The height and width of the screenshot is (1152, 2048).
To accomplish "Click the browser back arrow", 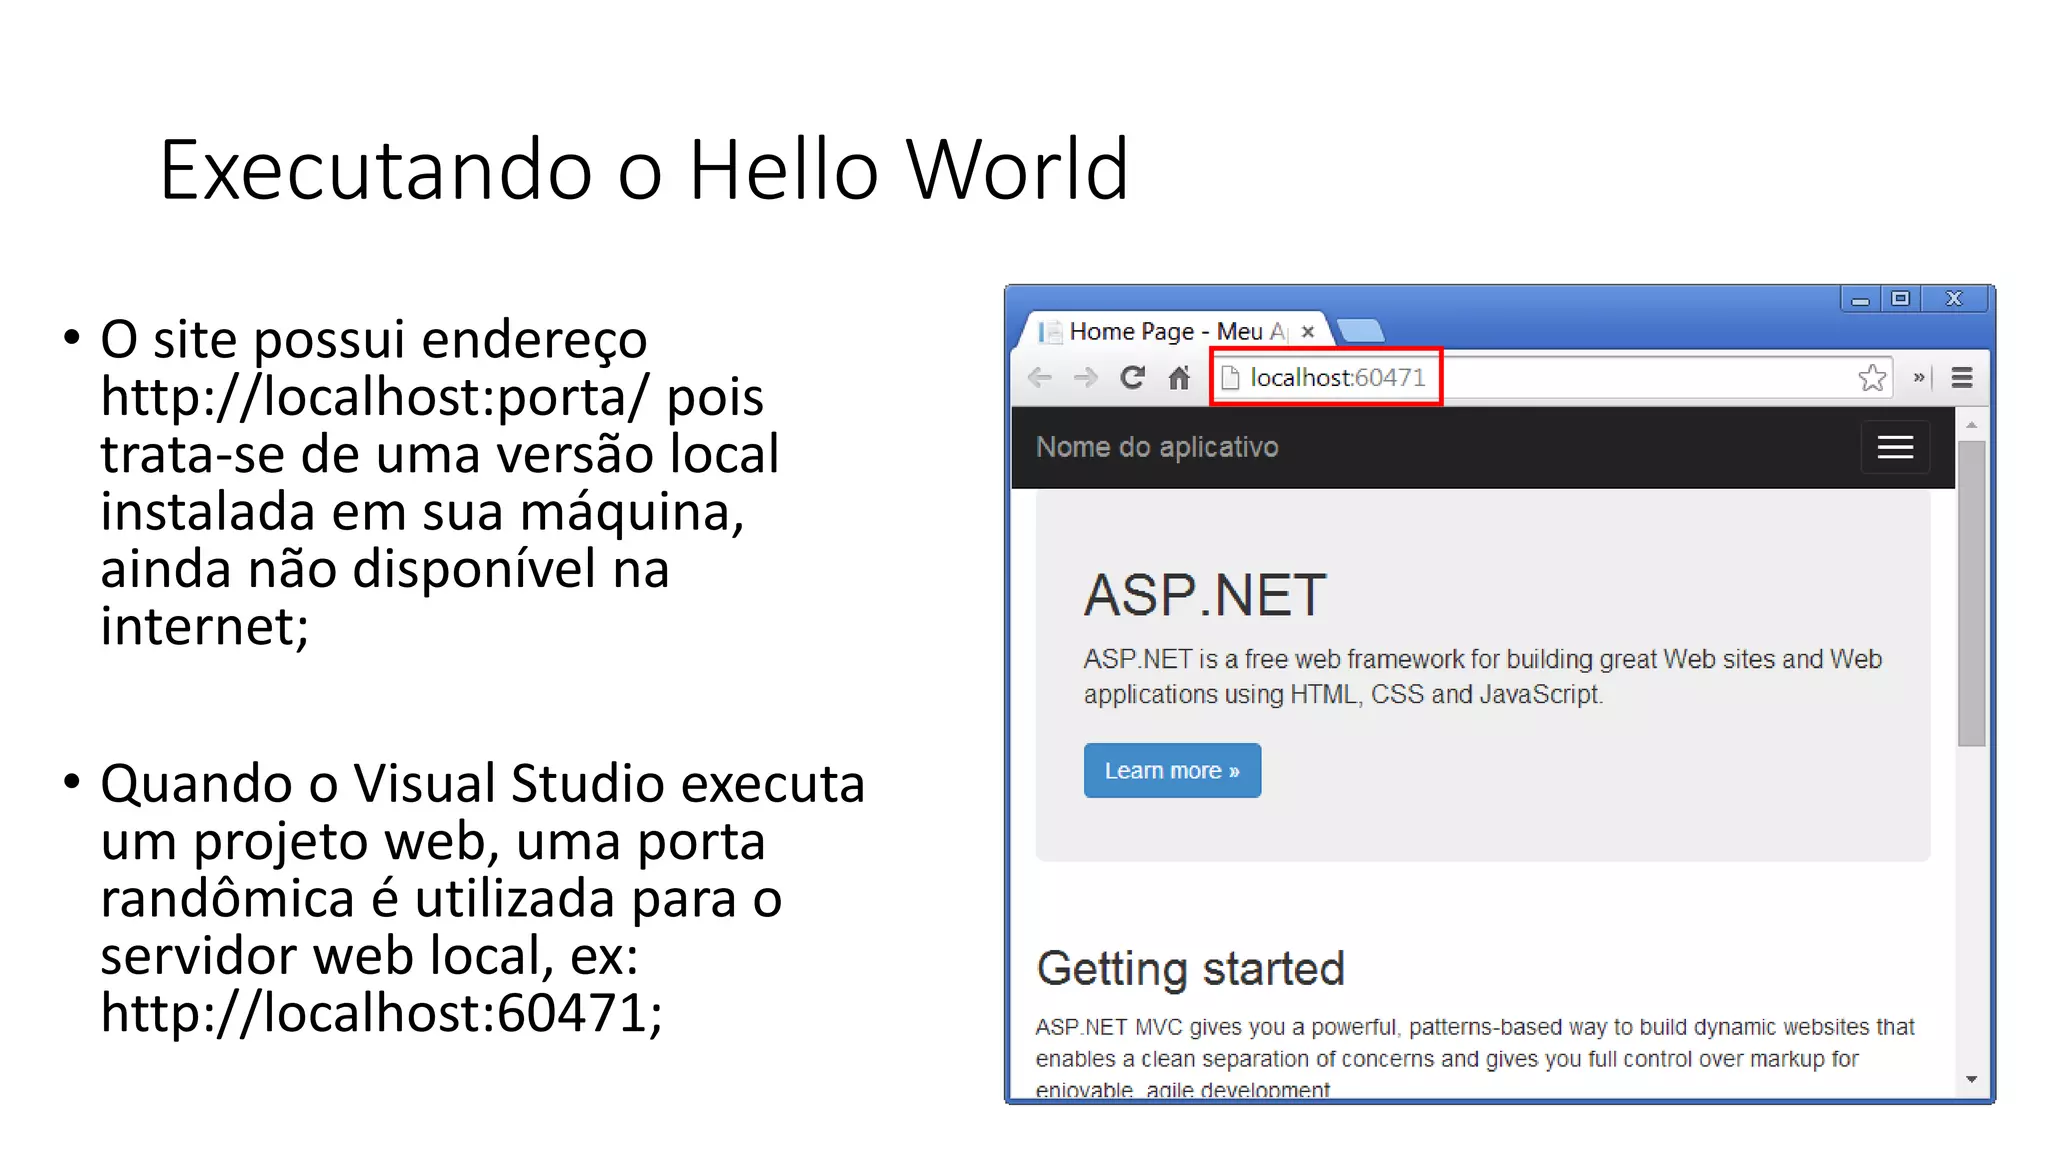I will (x=1040, y=378).
